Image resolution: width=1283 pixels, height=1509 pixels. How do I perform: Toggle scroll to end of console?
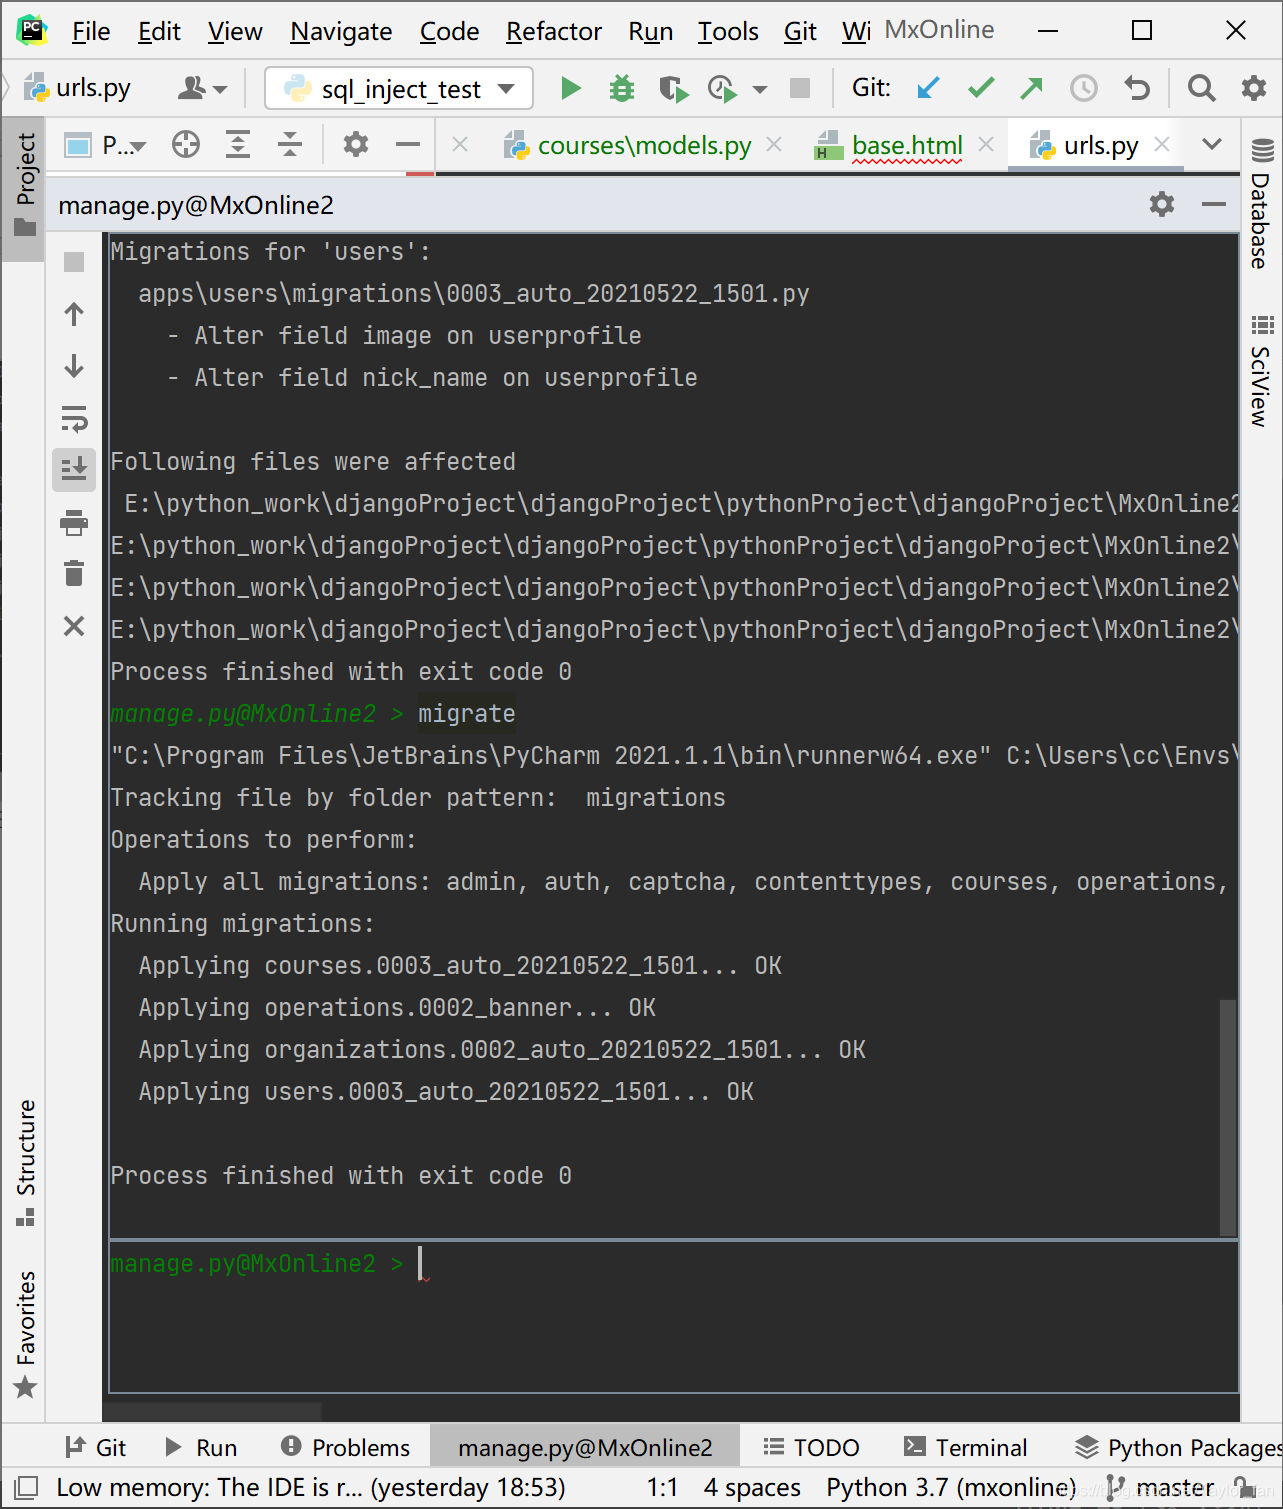click(74, 470)
